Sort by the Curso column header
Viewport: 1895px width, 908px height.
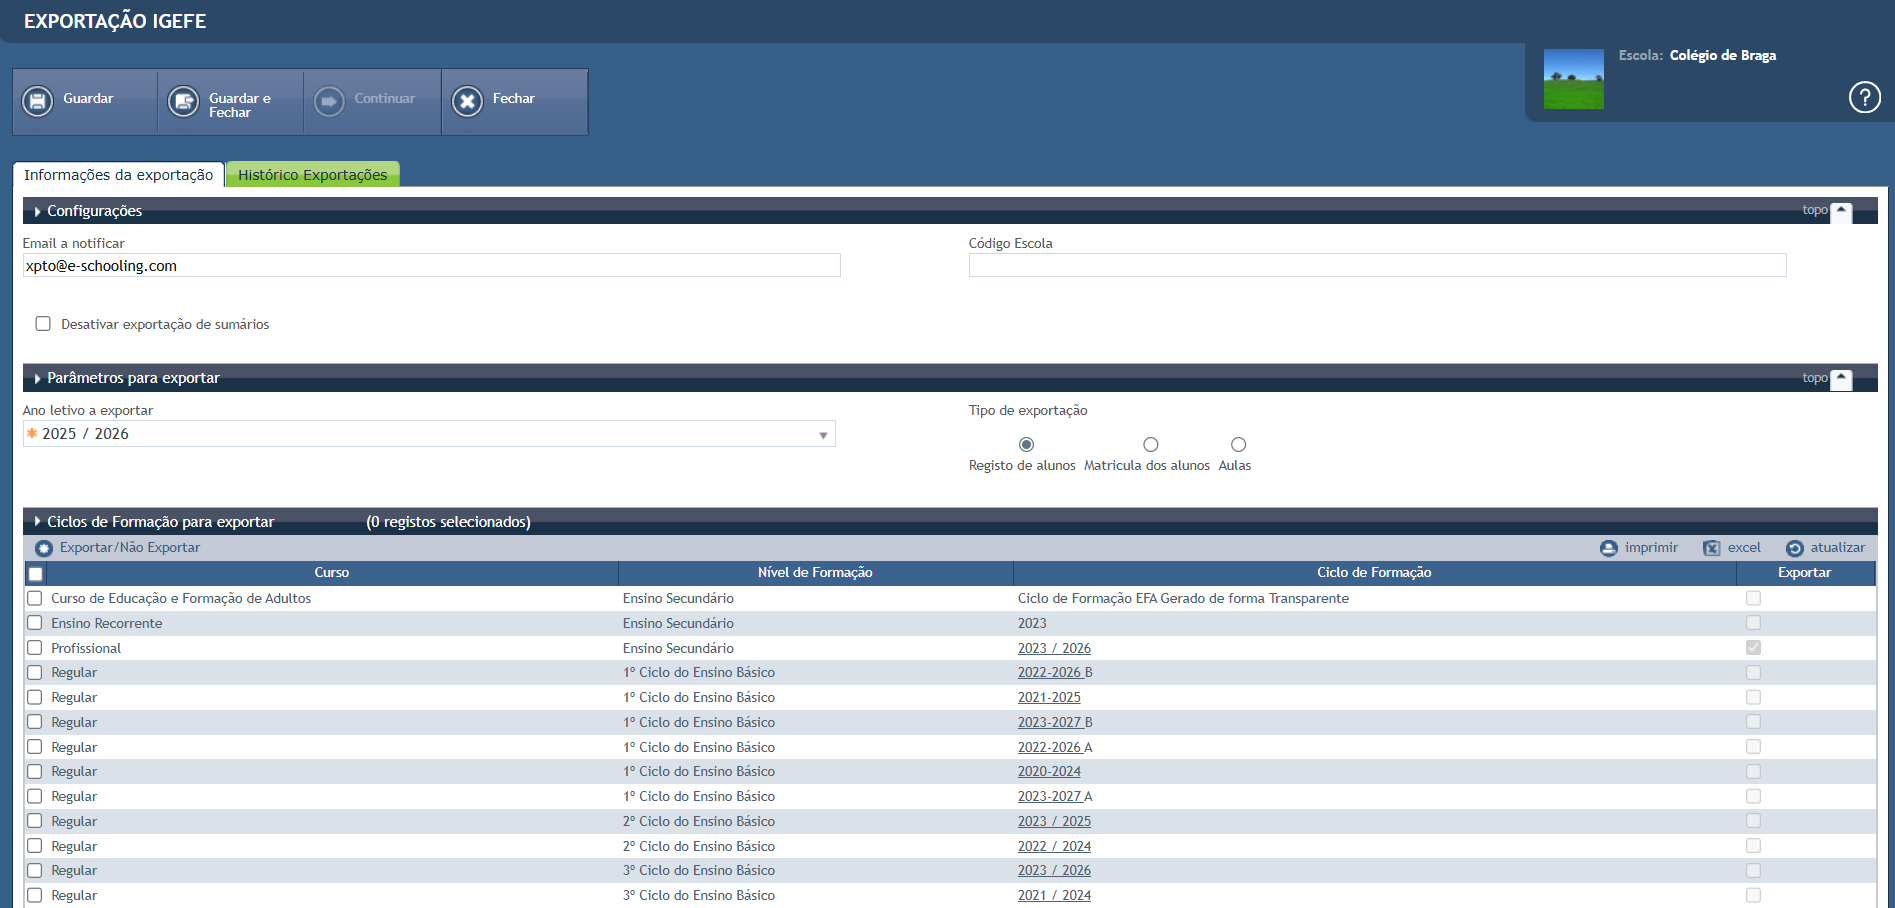pyautogui.click(x=332, y=573)
